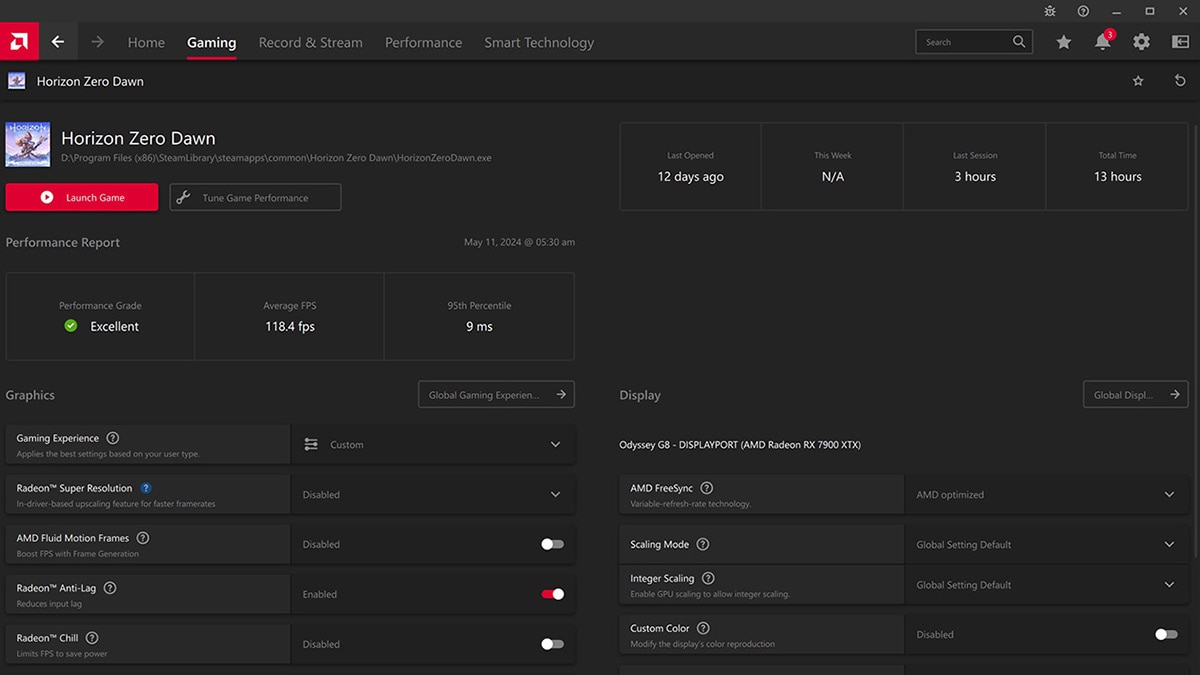Open help for Radeon Anti-Lag
Screen dimensions: 1200x675
coord(110,588)
